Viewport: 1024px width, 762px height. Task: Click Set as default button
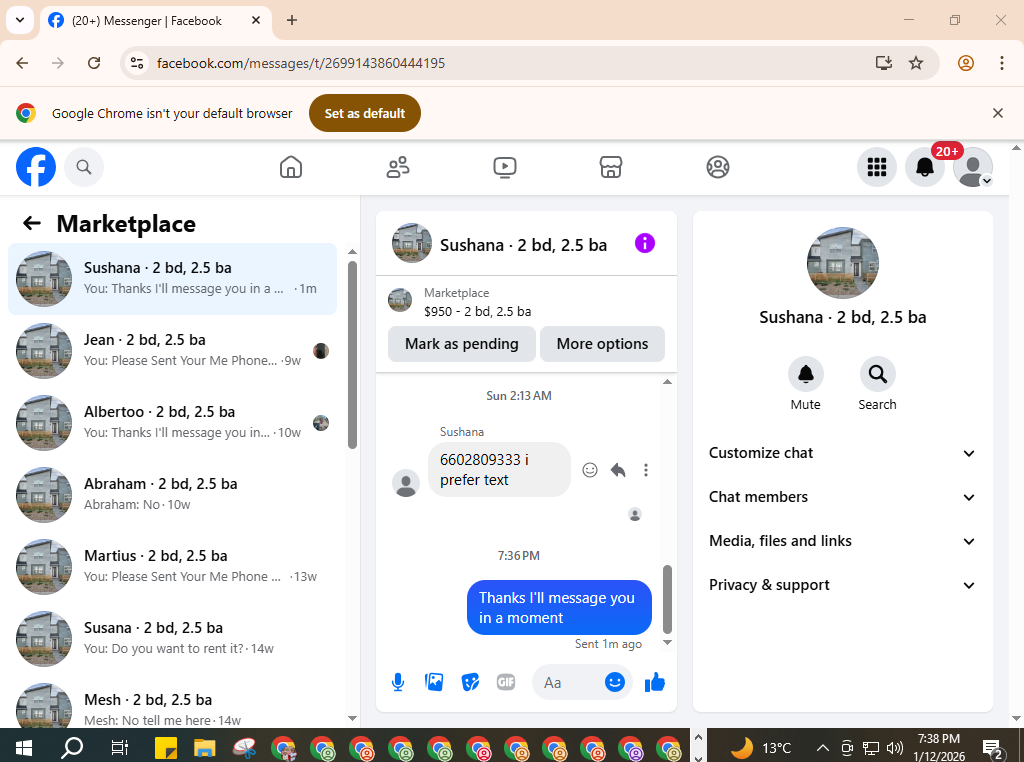point(364,113)
